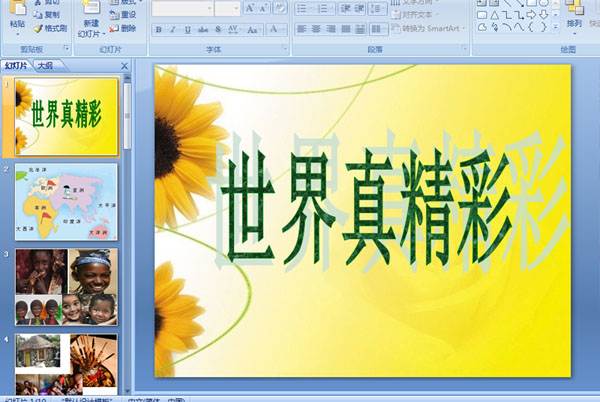
Task: Close the slide thumbnail pane
Action: click(x=124, y=66)
